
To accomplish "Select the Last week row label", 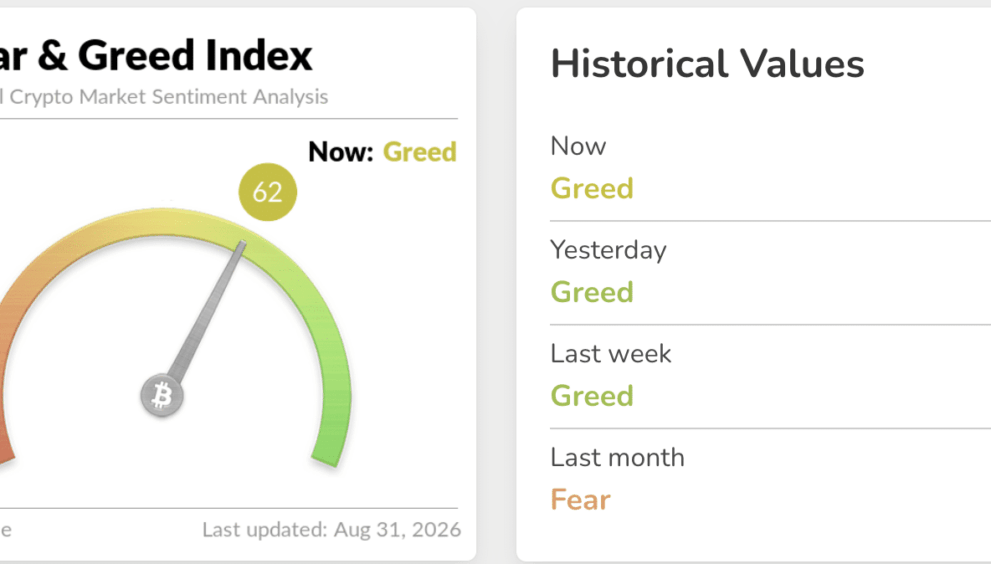I will (611, 353).
